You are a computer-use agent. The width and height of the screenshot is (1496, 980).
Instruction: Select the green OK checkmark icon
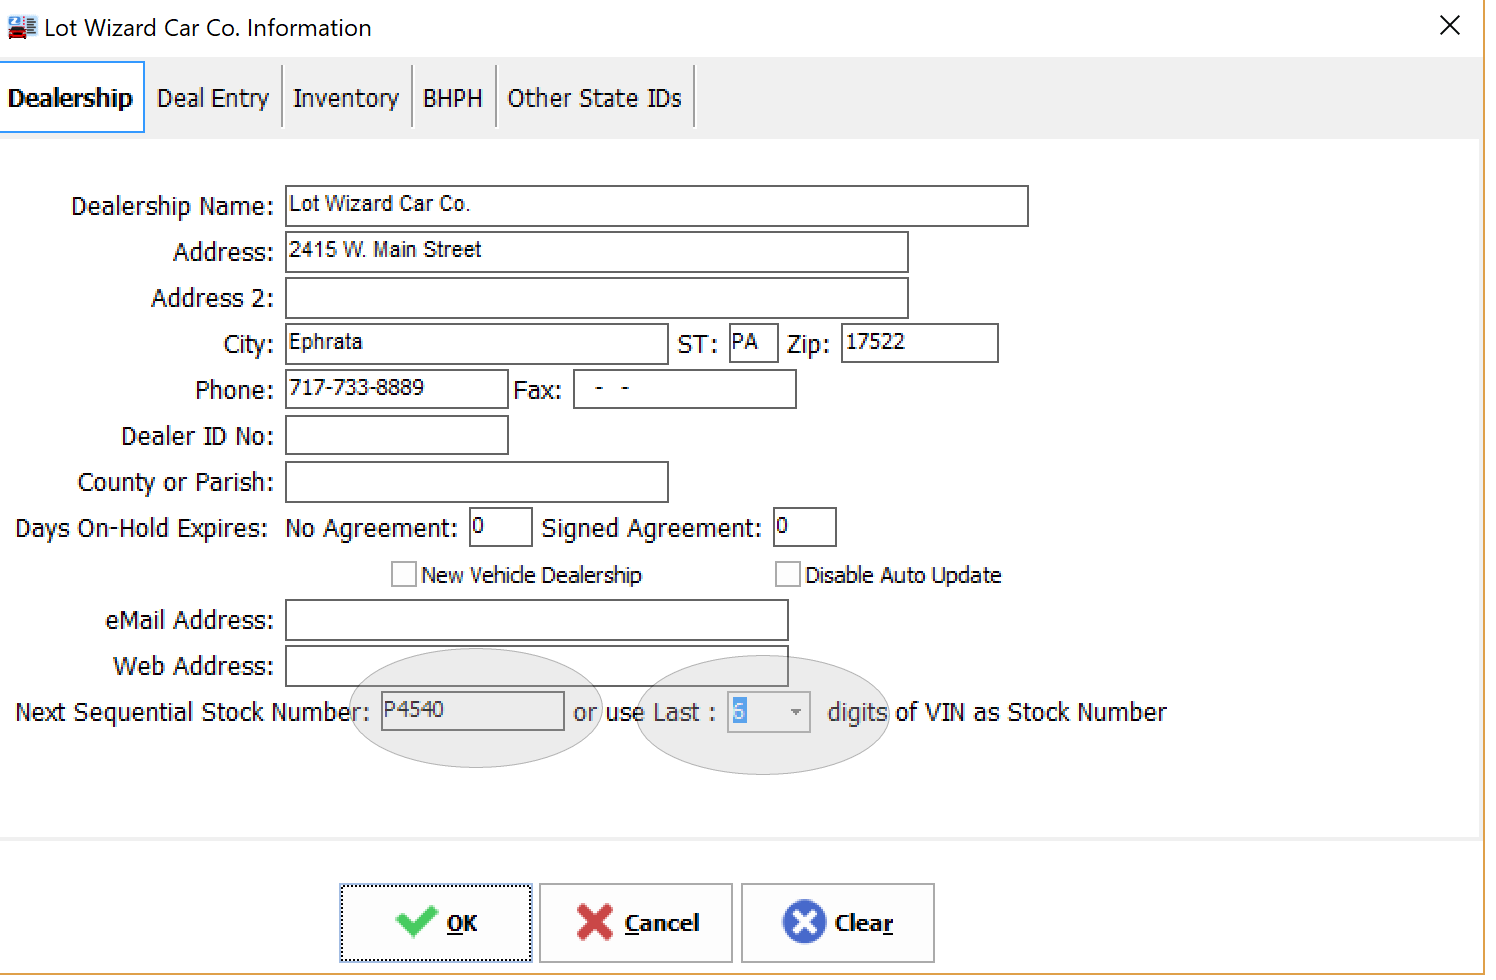click(419, 921)
